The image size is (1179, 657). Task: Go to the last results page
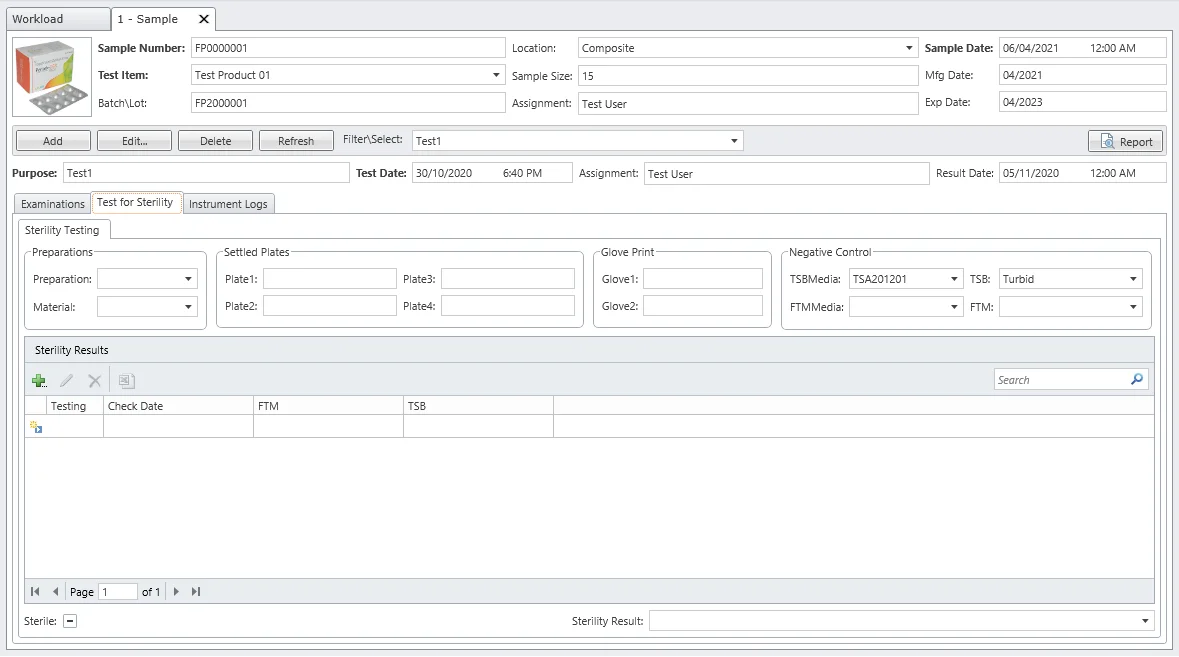pos(196,592)
